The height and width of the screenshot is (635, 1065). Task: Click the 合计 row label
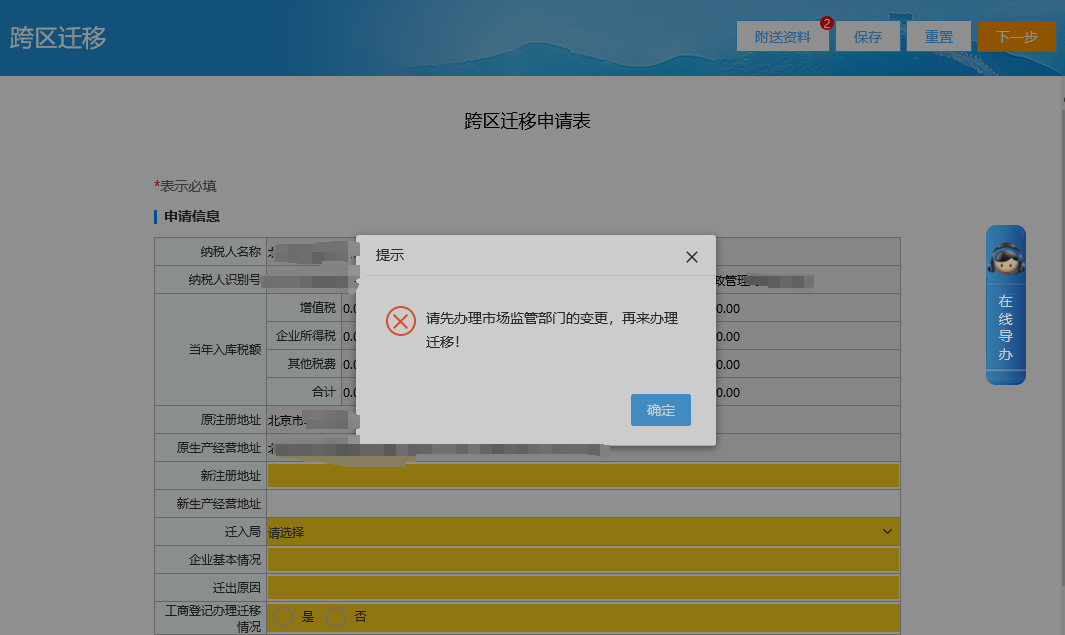pos(323,392)
